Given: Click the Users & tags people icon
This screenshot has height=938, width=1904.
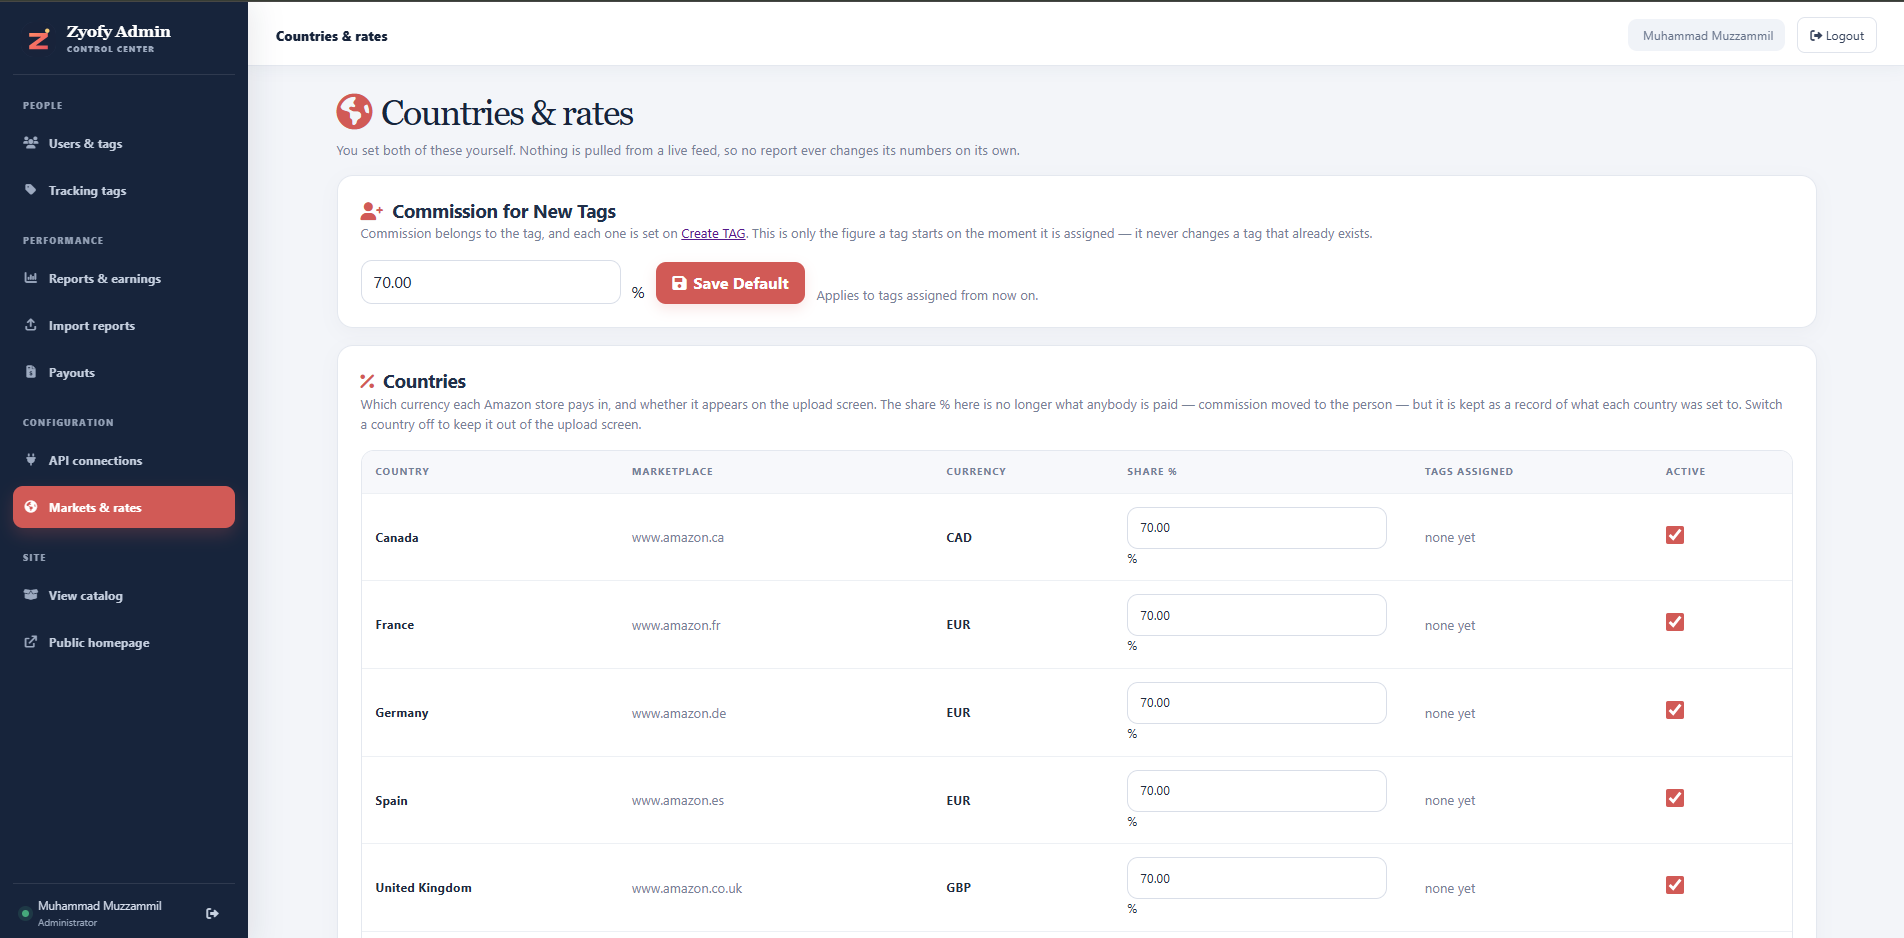Looking at the screenshot, I should (x=31, y=143).
